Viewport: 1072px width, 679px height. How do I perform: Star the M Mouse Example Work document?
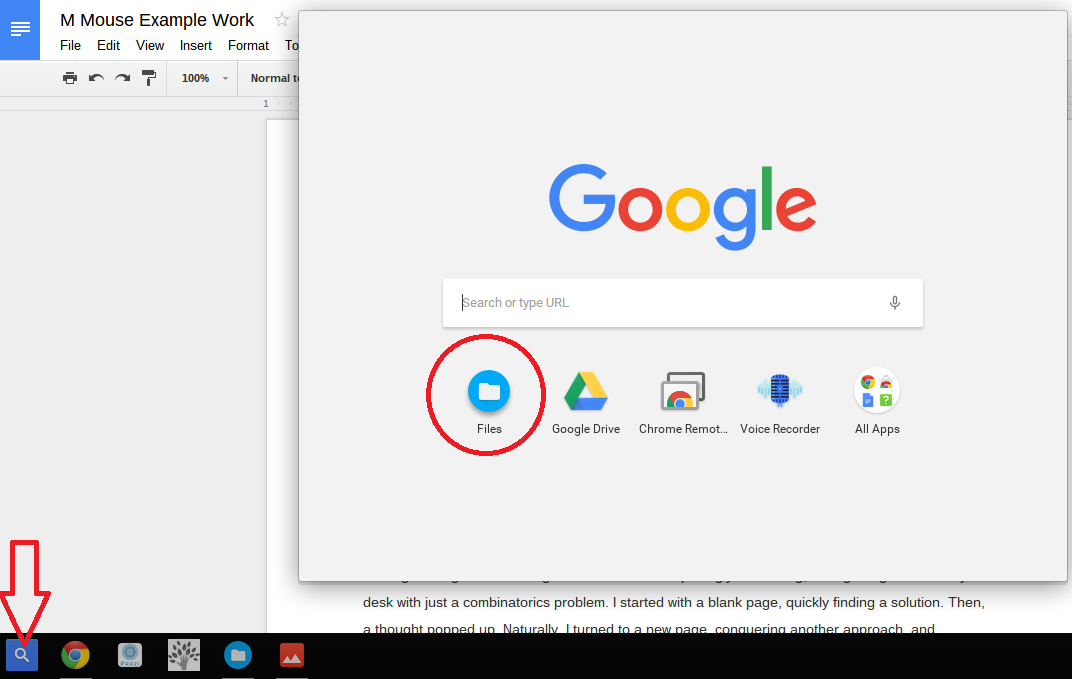pyautogui.click(x=282, y=20)
